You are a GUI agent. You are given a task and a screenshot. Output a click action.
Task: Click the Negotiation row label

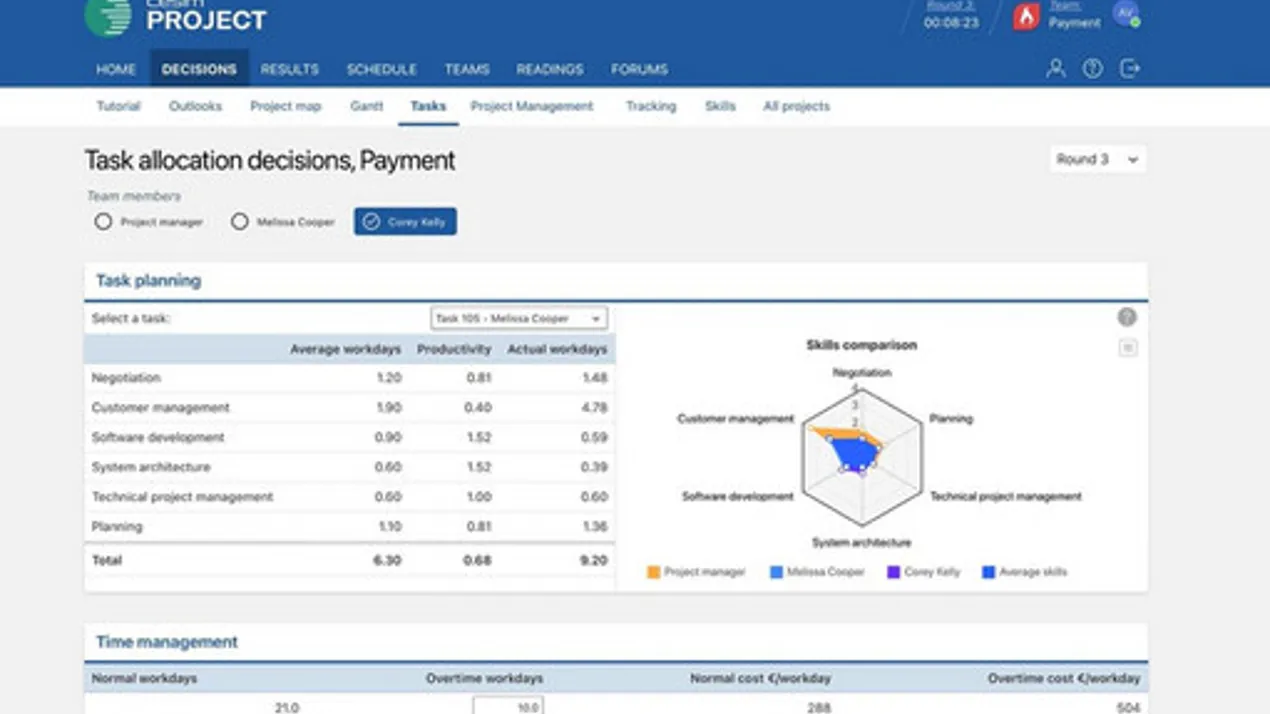pos(126,378)
